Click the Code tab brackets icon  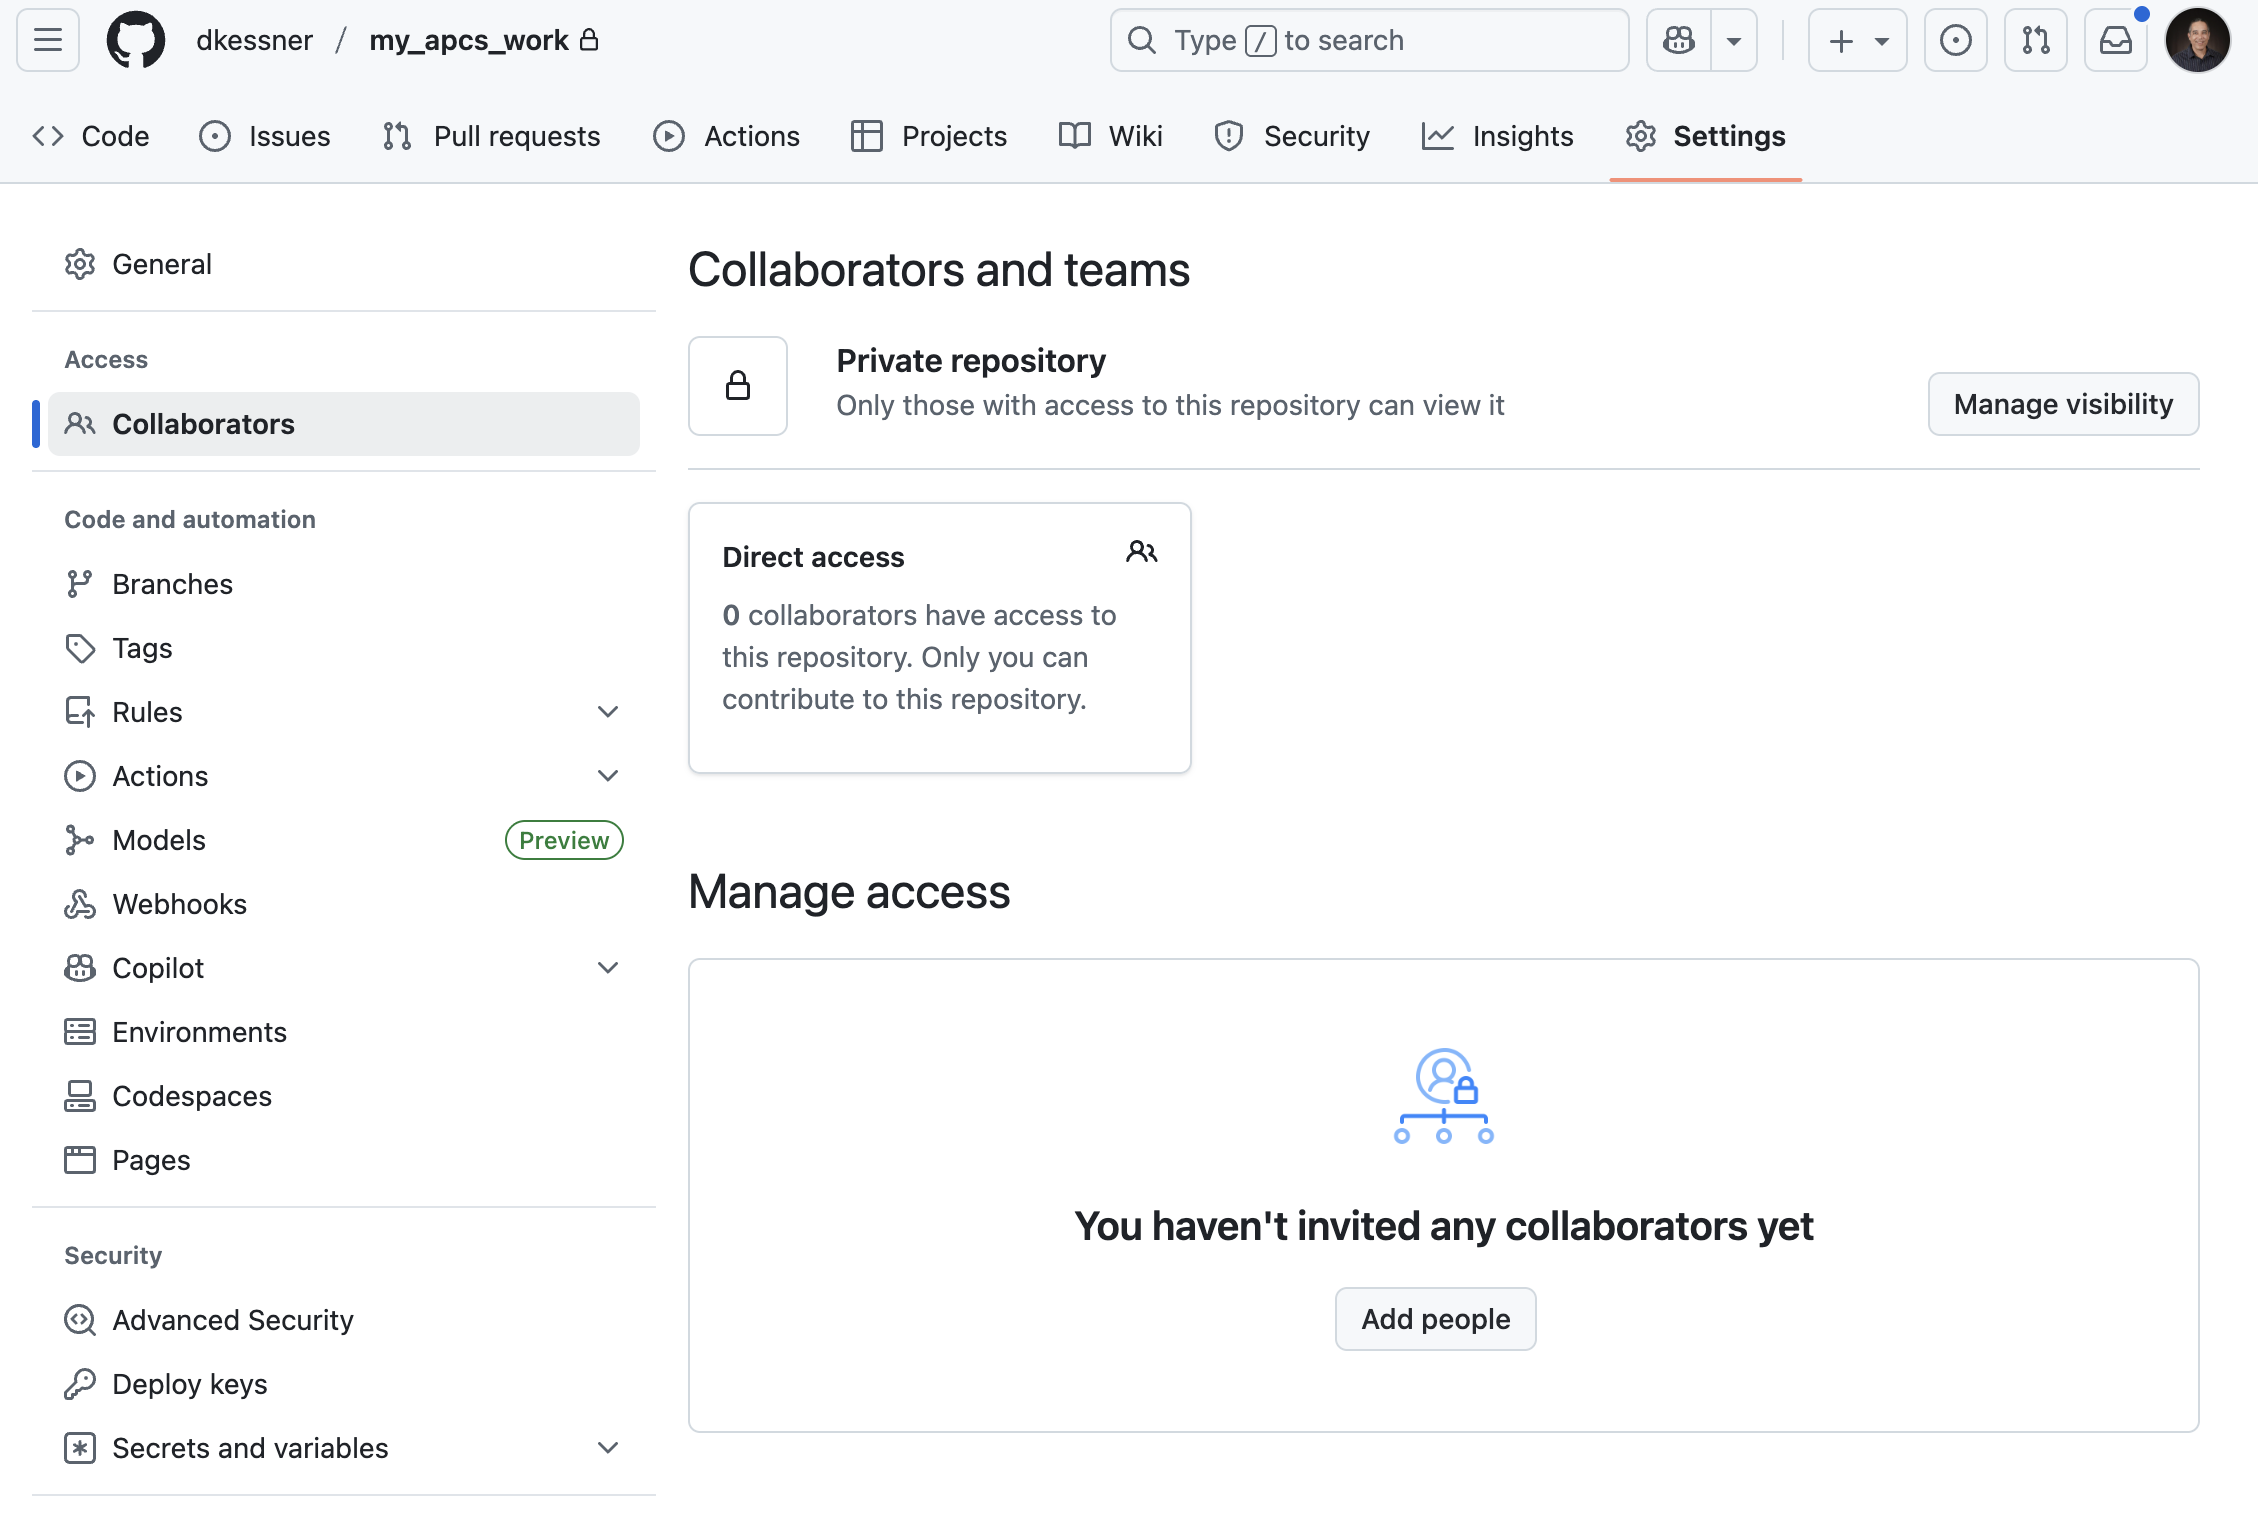pyautogui.click(x=48, y=136)
